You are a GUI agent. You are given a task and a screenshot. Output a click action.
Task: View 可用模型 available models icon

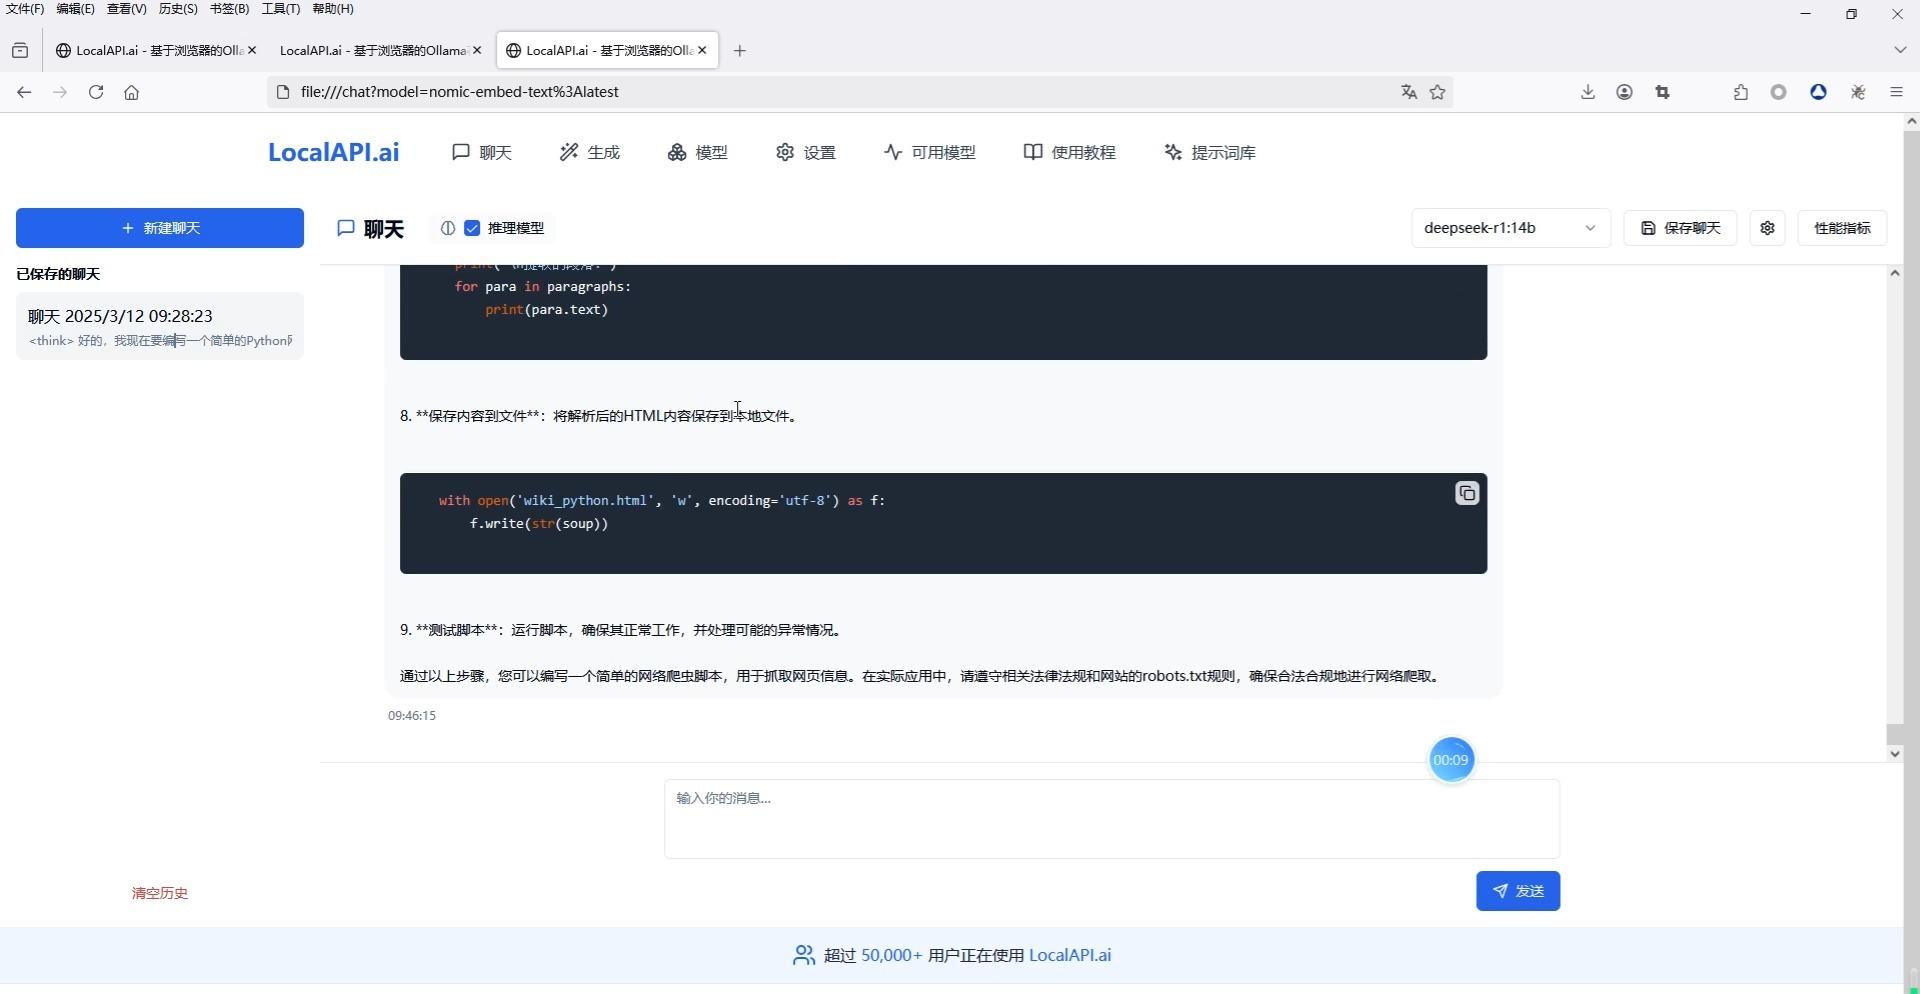pos(892,152)
